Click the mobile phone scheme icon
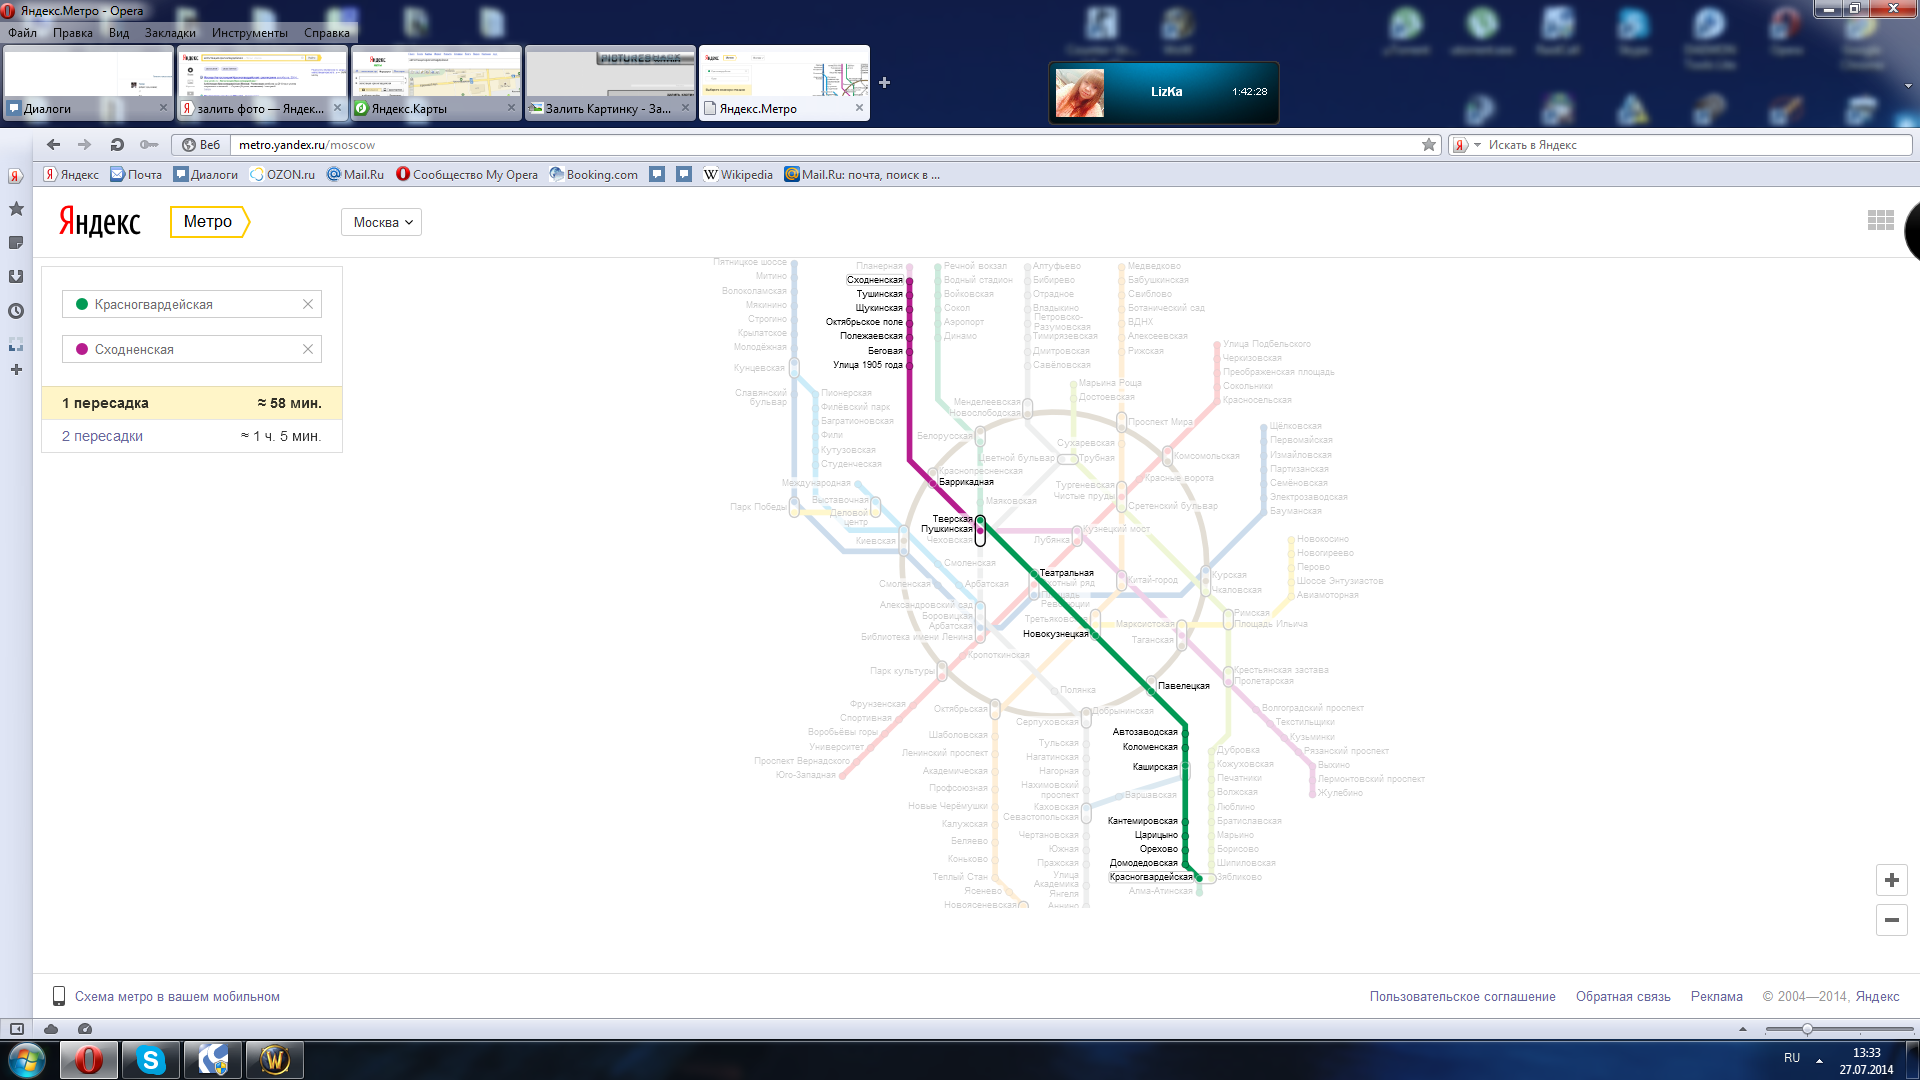 coord(59,996)
